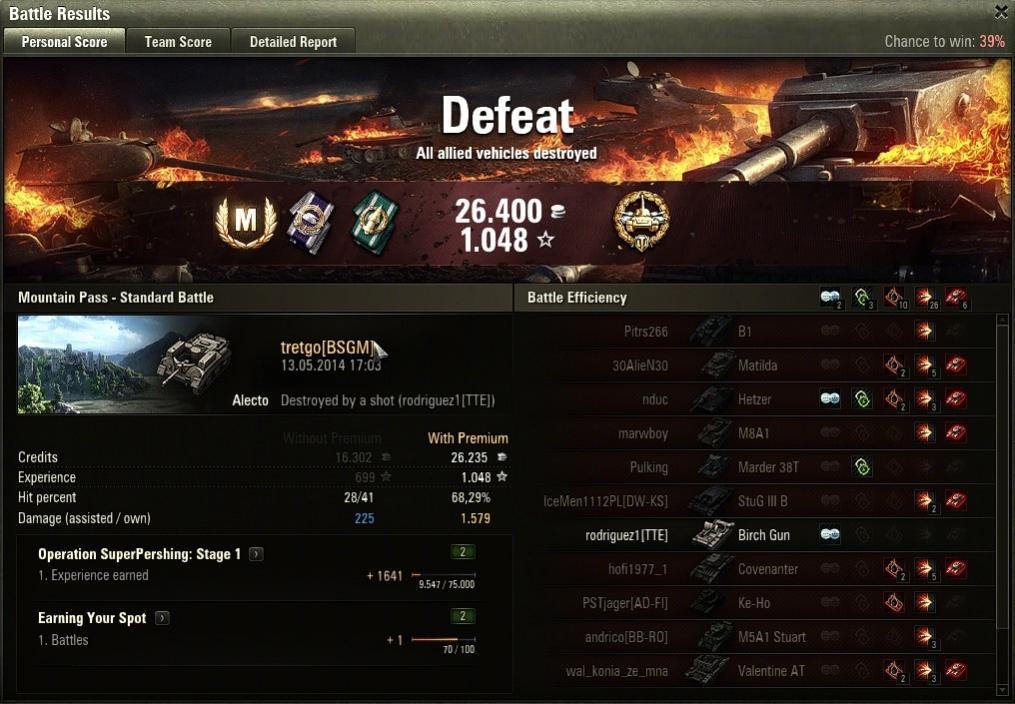Select the Personal Score tab
The width and height of the screenshot is (1015, 704).
pyautogui.click(x=64, y=41)
